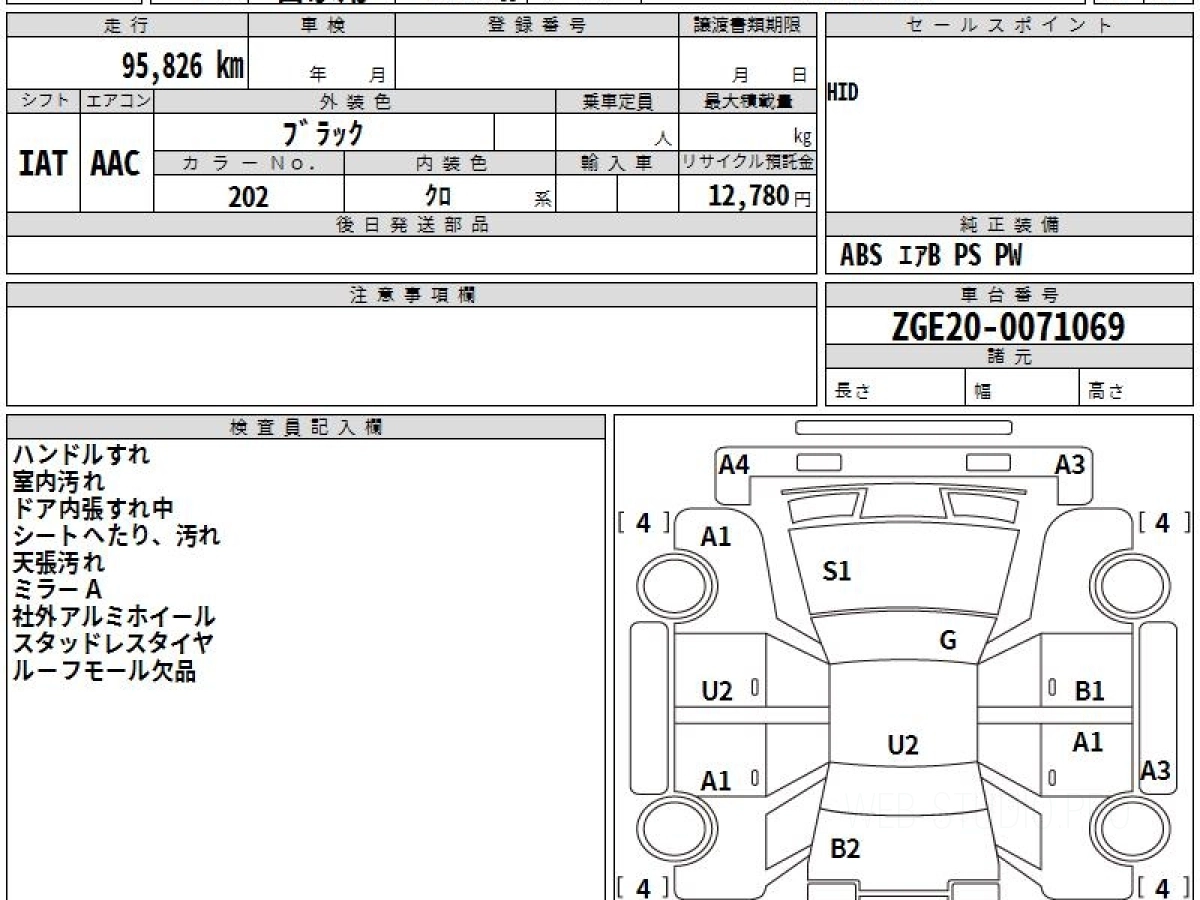Select the 社外アルミホイール note
The width and height of the screenshot is (1200, 900).
click(114, 616)
